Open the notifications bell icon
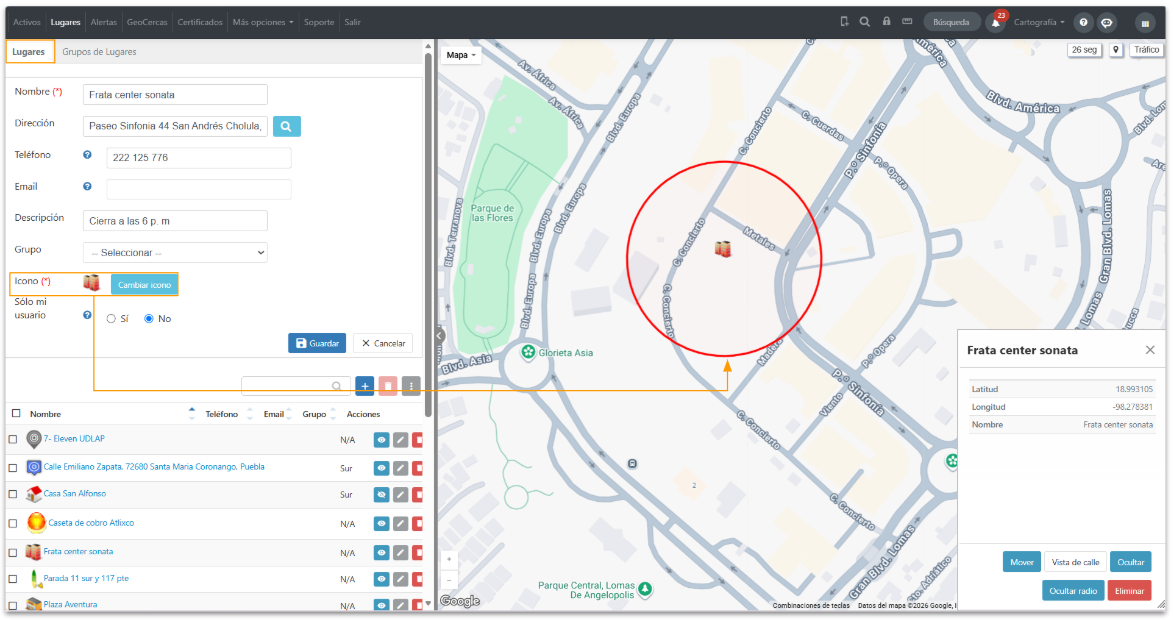The image size is (1174, 620). point(996,22)
